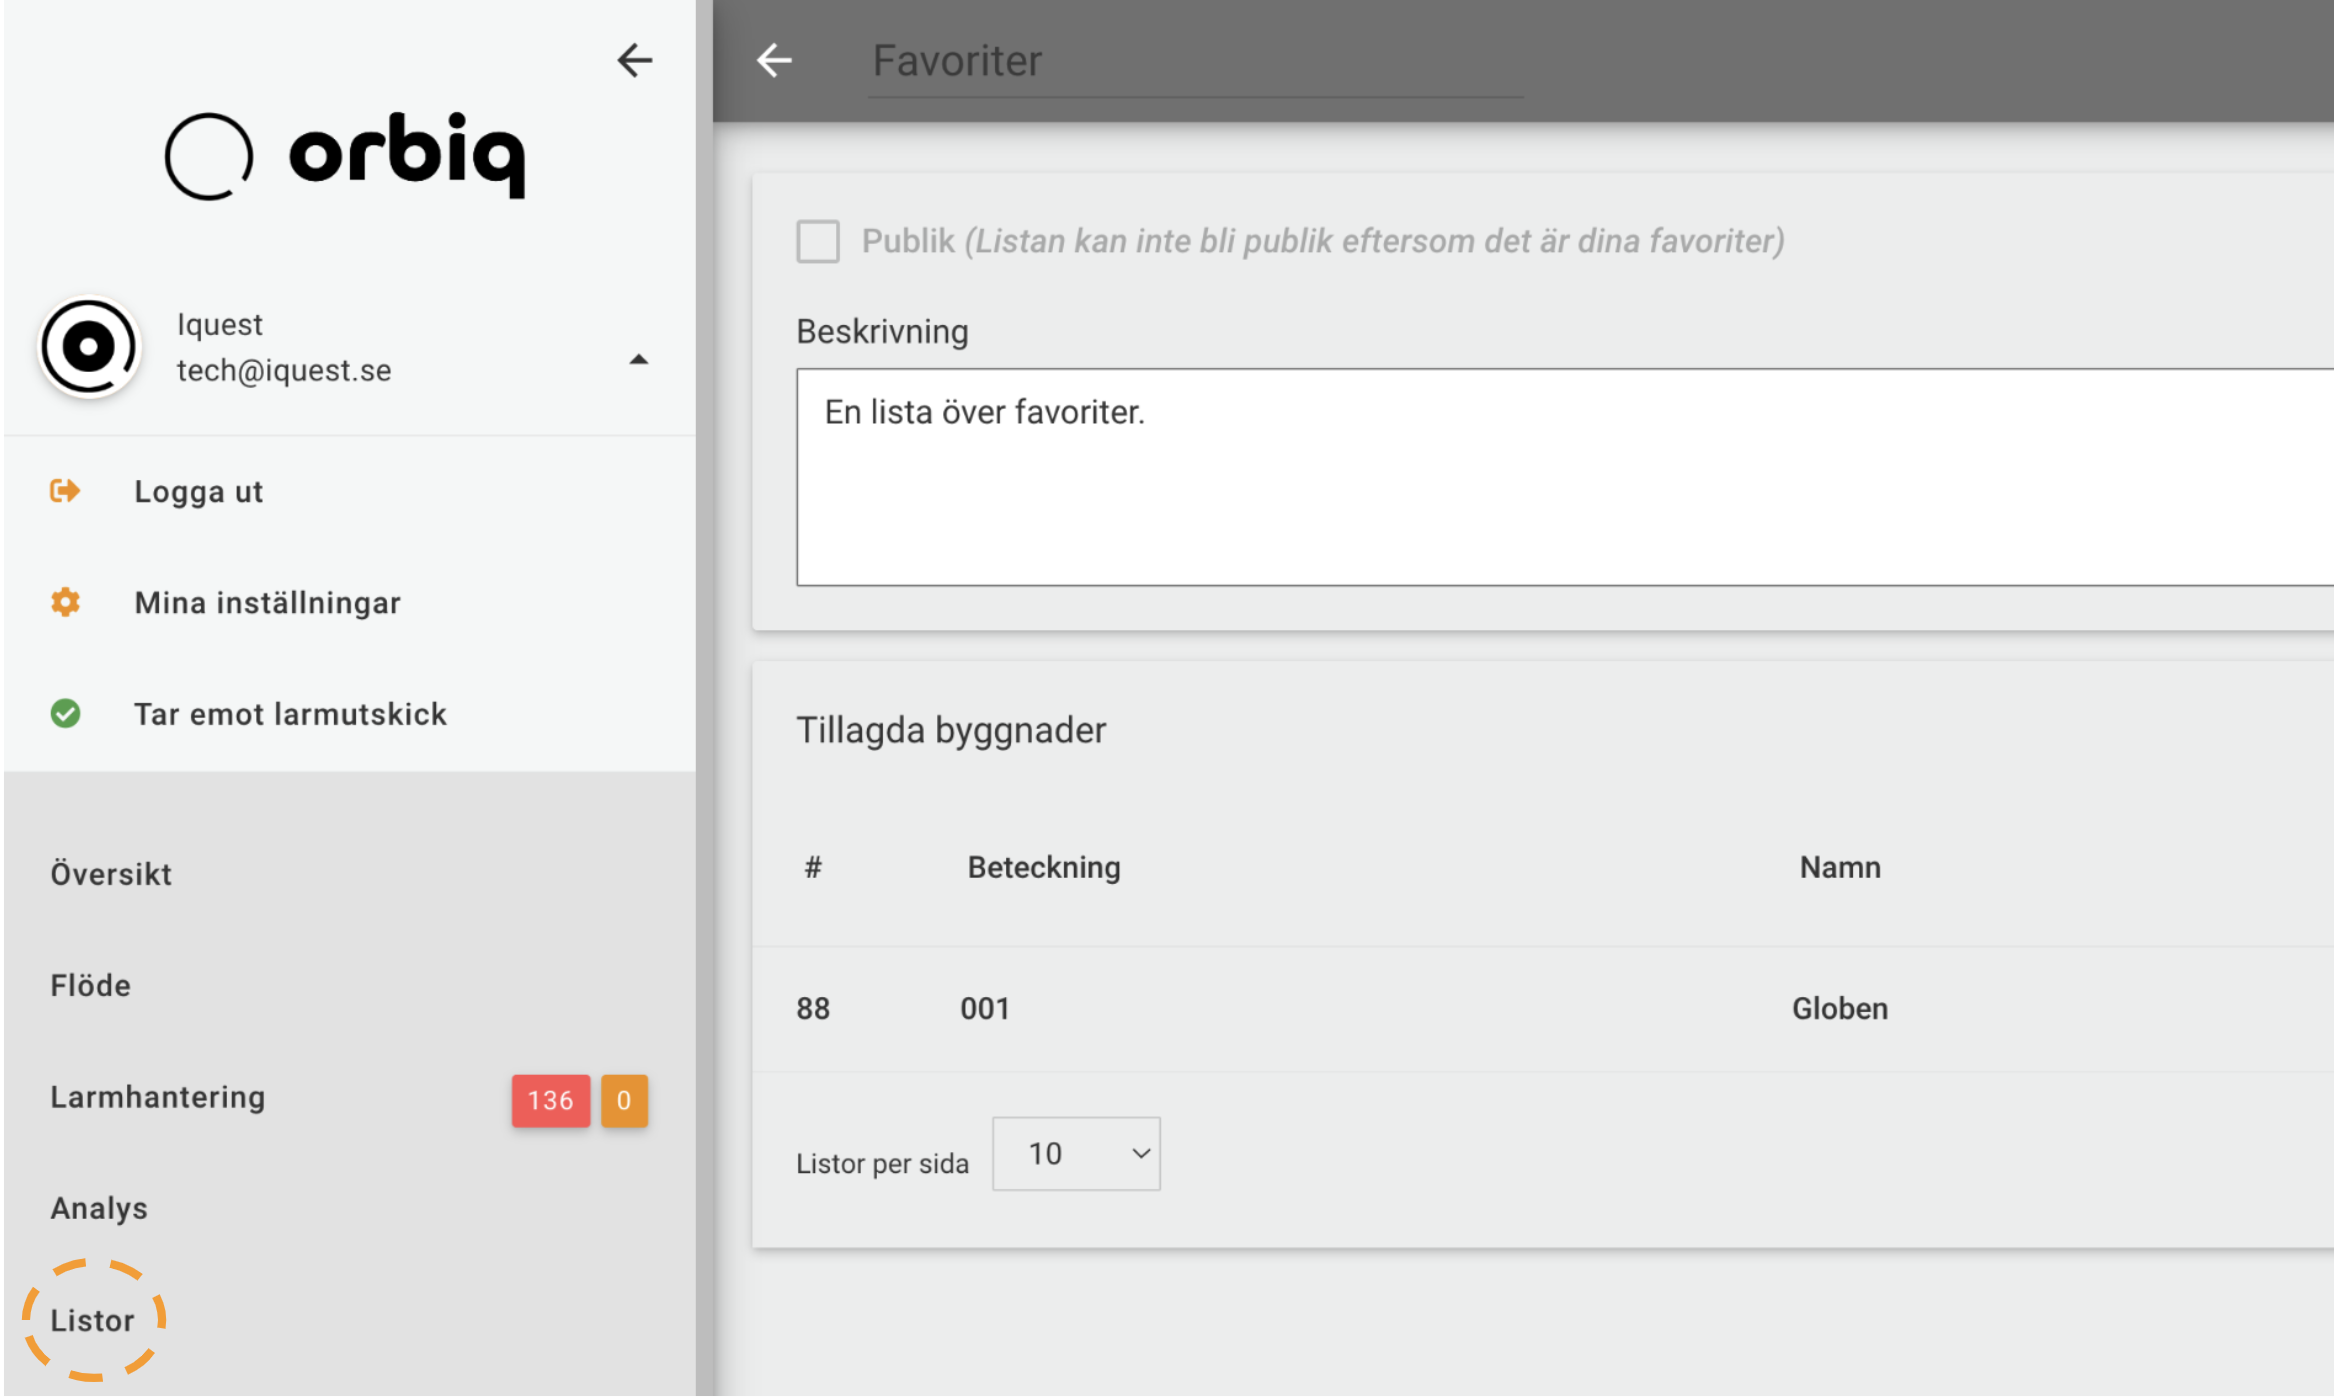2334x1400 pixels.
Task: Click the orbiq logo
Action: pyautogui.click(x=345, y=155)
